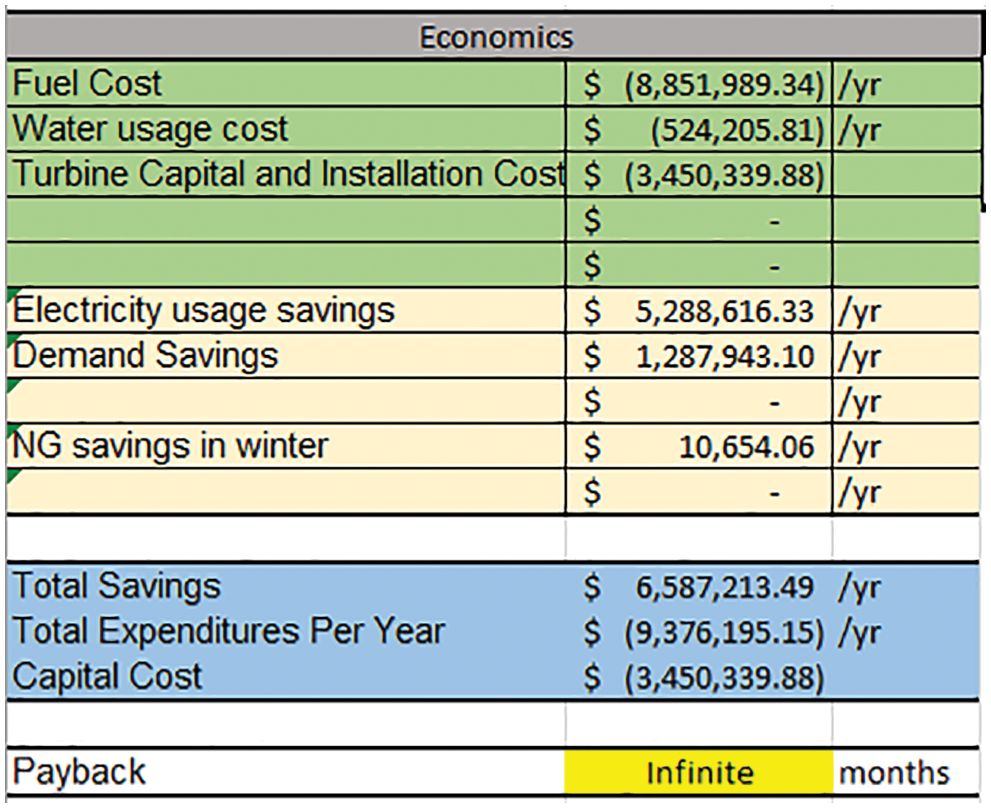Image resolution: width=991 pixels, height=808 pixels.
Task: Click the Water usage cost label
Action: pyautogui.click(x=150, y=129)
